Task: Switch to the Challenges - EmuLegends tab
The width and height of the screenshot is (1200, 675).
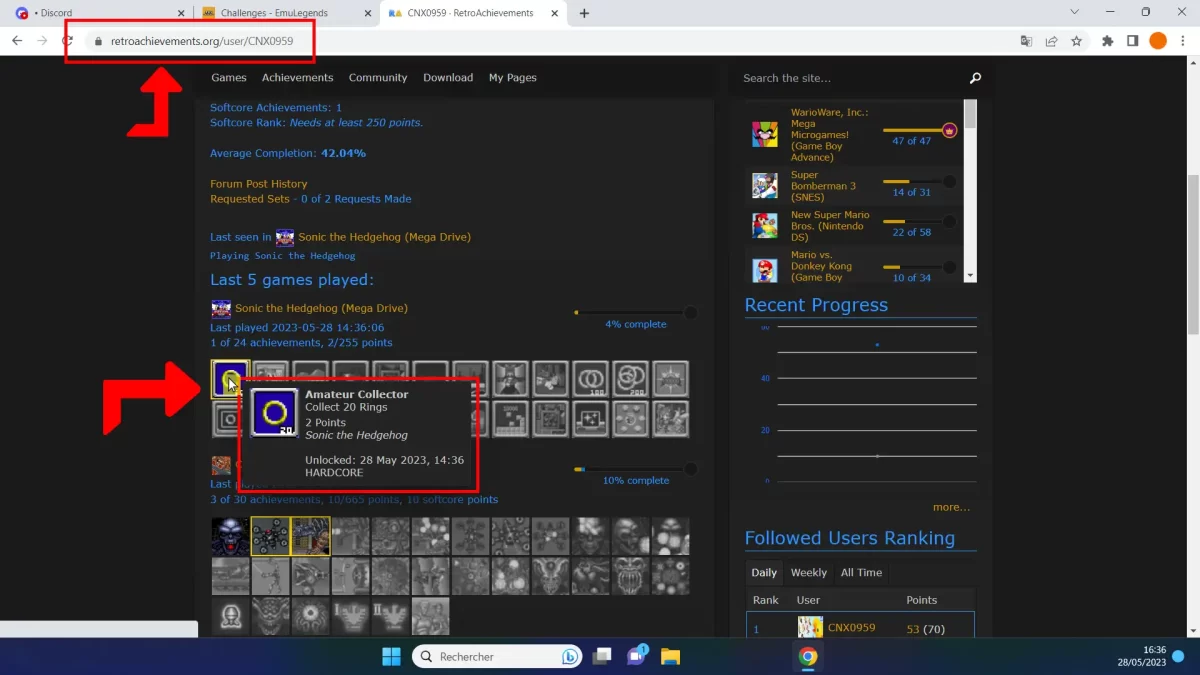Action: [x=285, y=13]
